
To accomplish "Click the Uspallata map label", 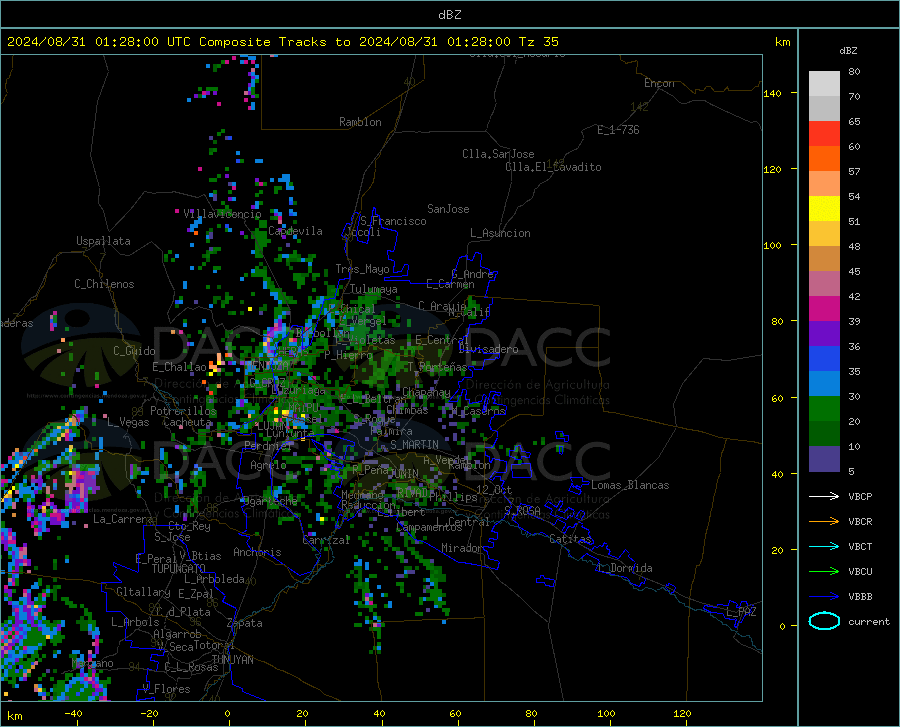I will (103, 241).
